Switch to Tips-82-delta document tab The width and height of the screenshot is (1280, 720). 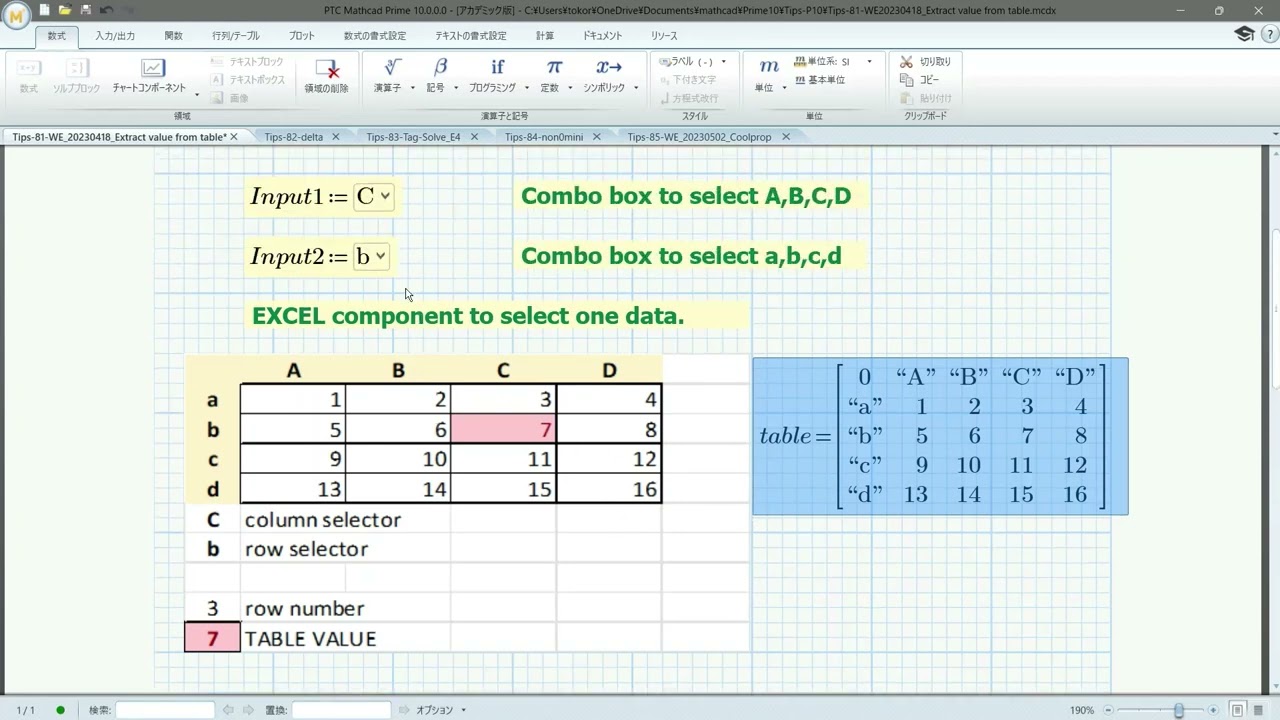293,137
